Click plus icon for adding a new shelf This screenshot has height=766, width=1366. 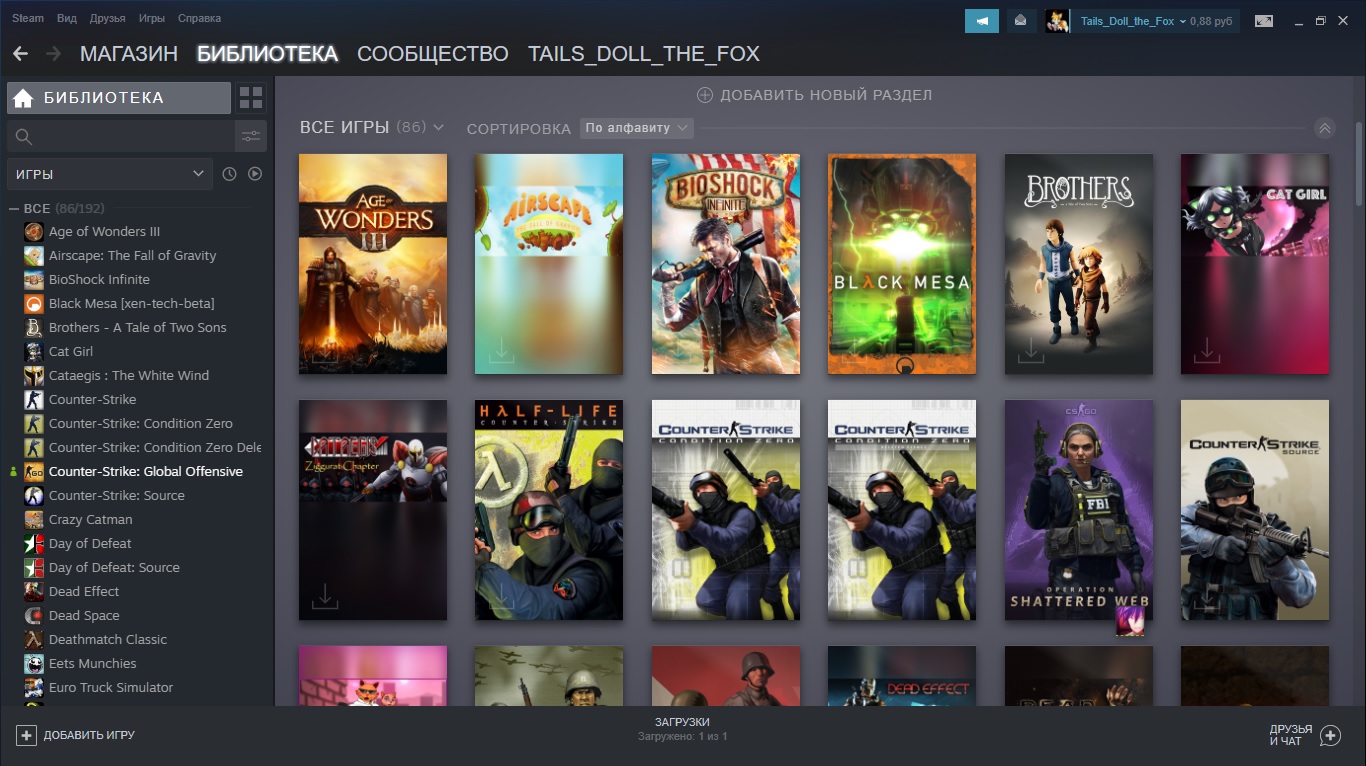pos(704,95)
